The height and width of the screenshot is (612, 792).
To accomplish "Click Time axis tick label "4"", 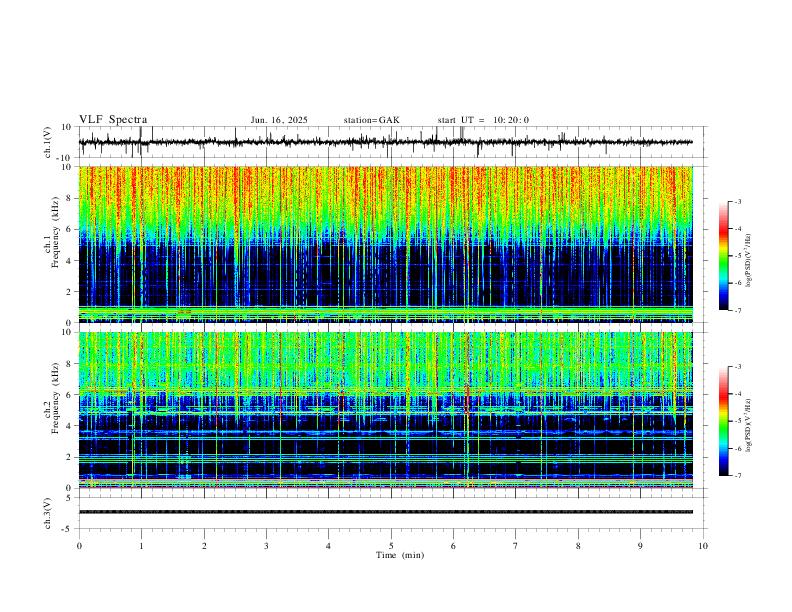I will (329, 546).
